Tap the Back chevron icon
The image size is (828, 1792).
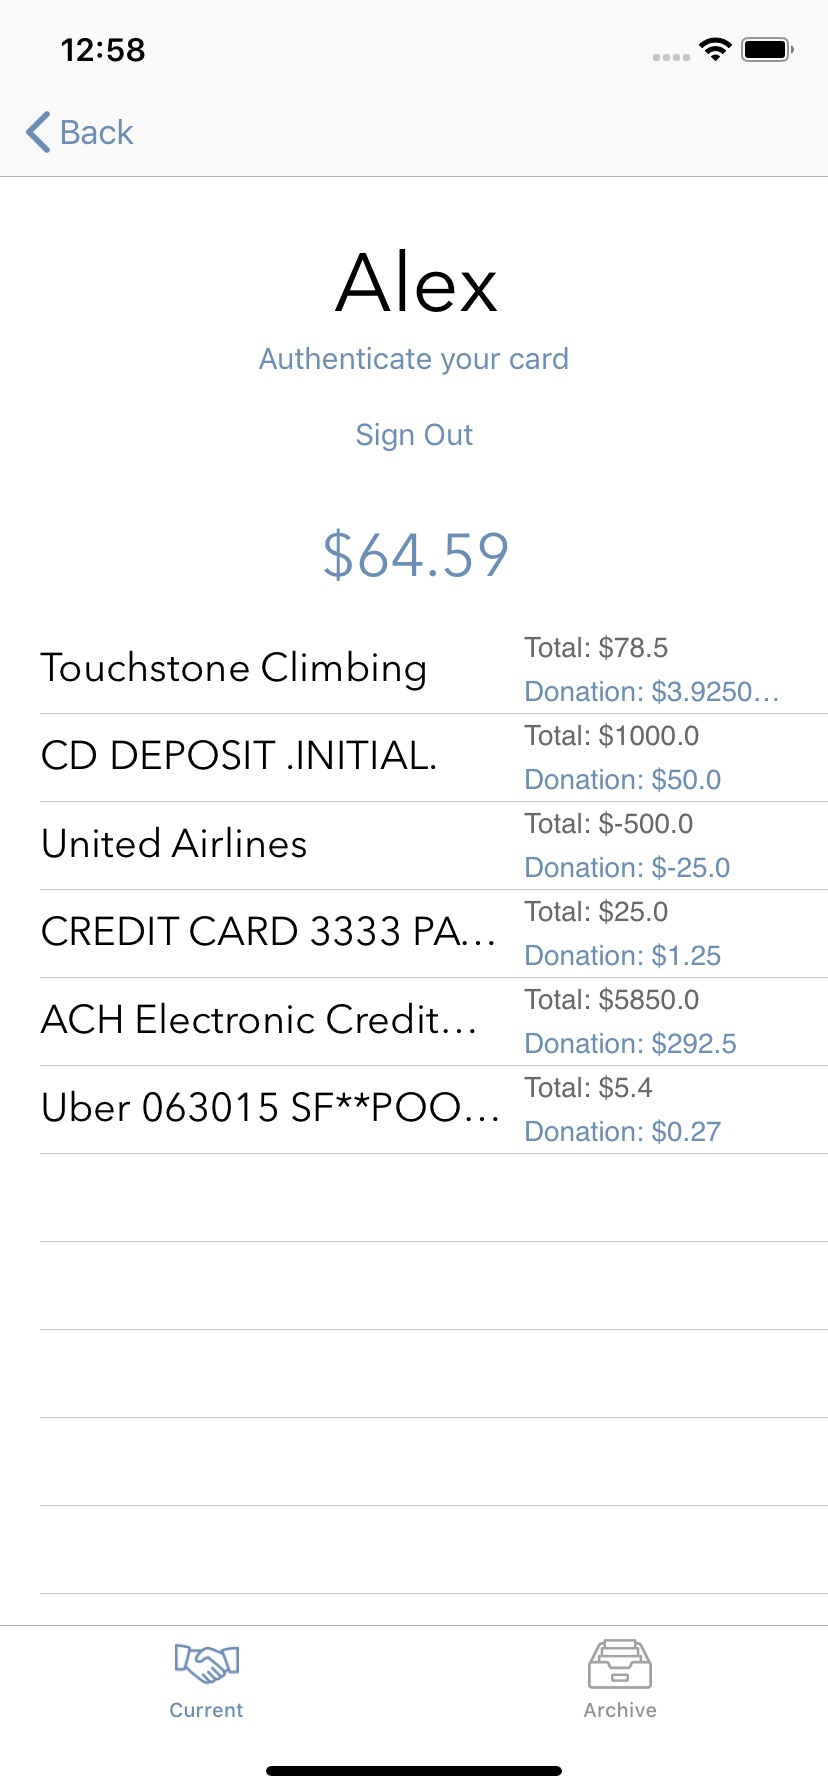(38, 132)
